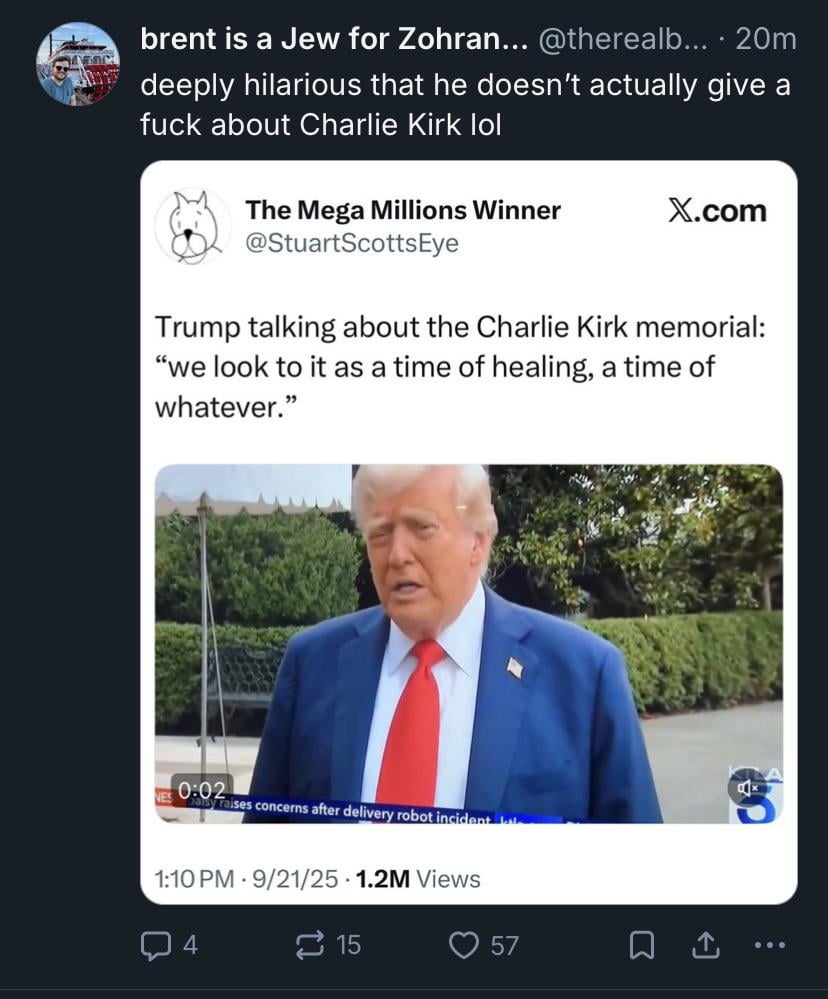Image resolution: width=828 pixels, height=999 pixels.
Task: Open the 20m post timestamp
Action: coord(766,40)
